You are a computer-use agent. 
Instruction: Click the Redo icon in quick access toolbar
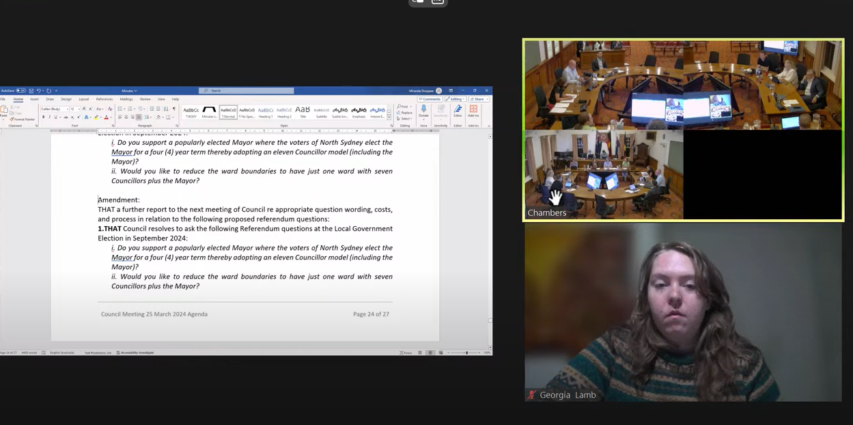(48, 91)
